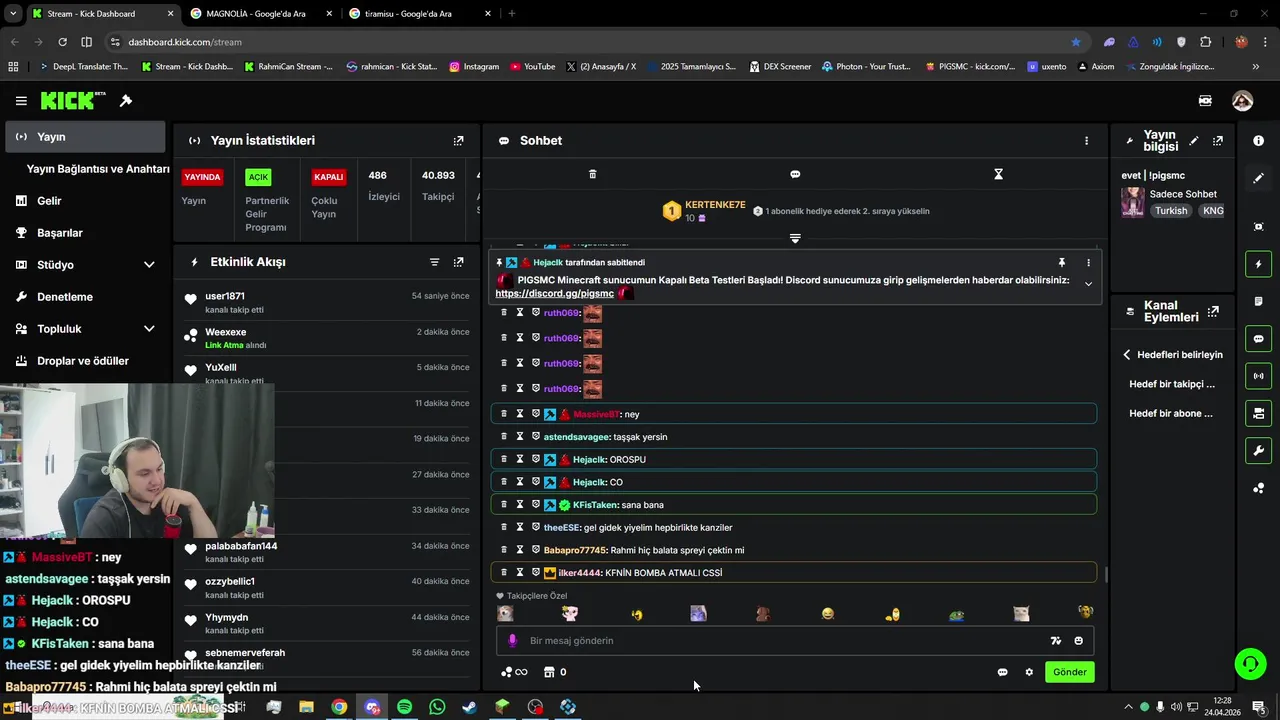The height and width of the screenshot is (720, 1280).
Task: Timeout theeESE using the hourglass icon
Action: [520, 527]
